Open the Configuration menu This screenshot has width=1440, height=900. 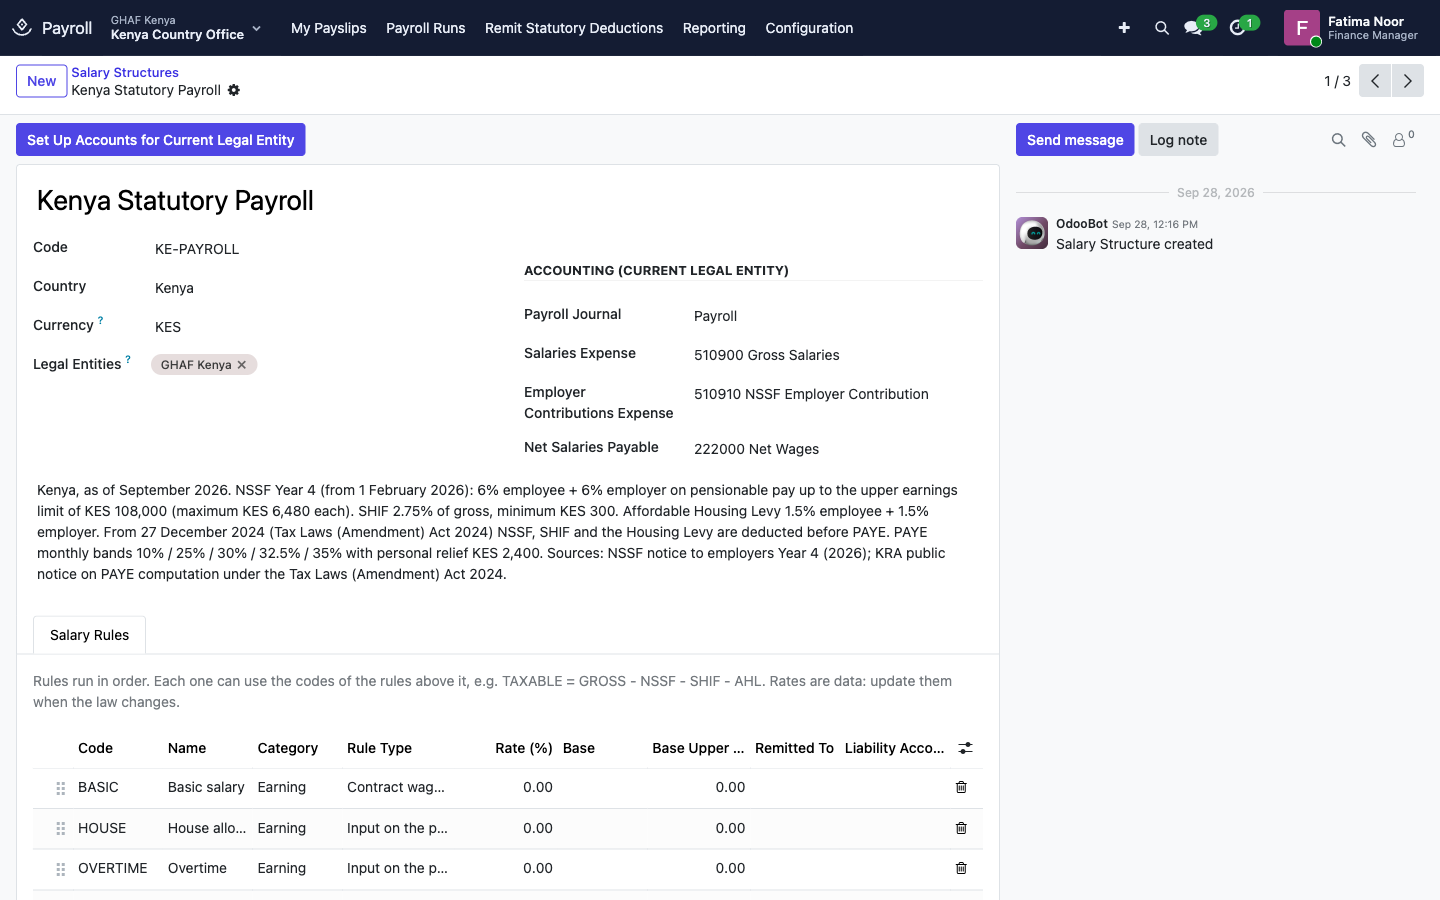pyautogui.click(x=809, y=28)
